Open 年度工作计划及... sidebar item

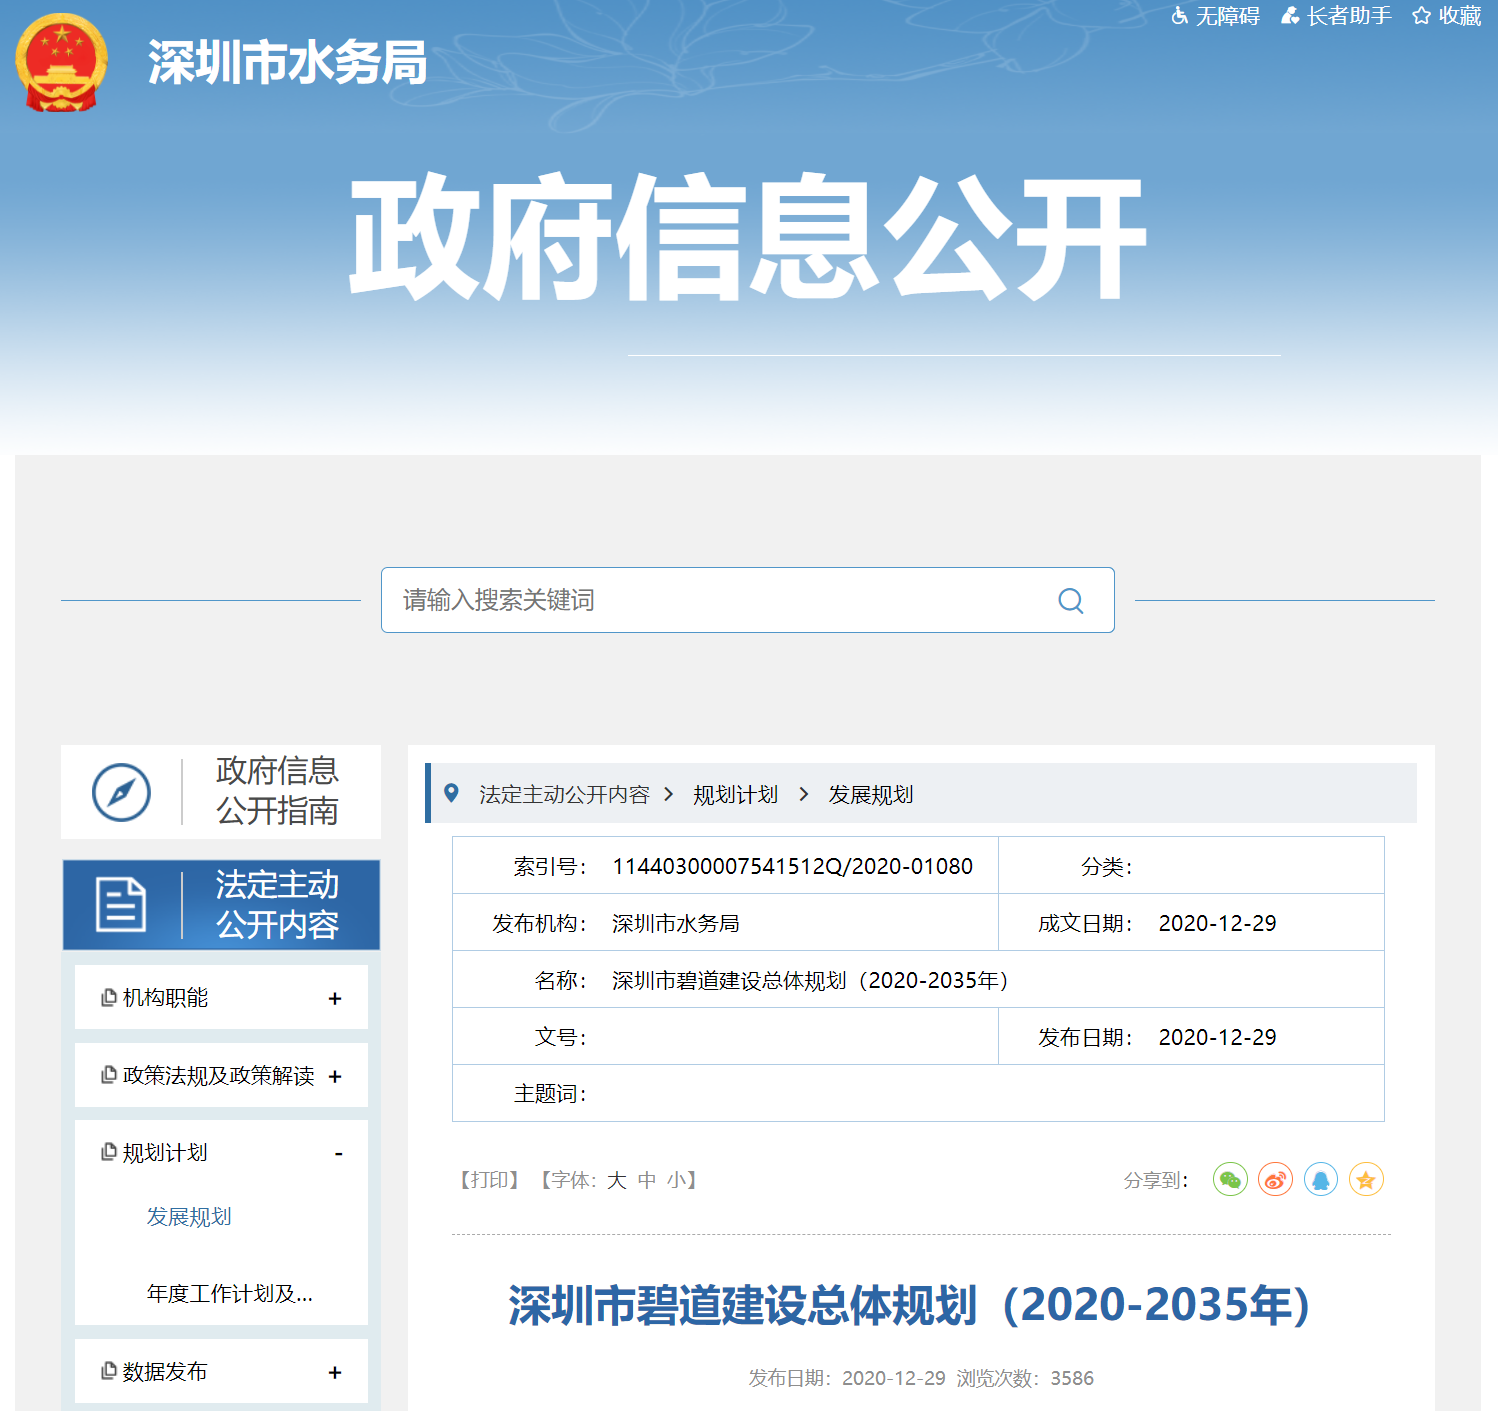229,1294
